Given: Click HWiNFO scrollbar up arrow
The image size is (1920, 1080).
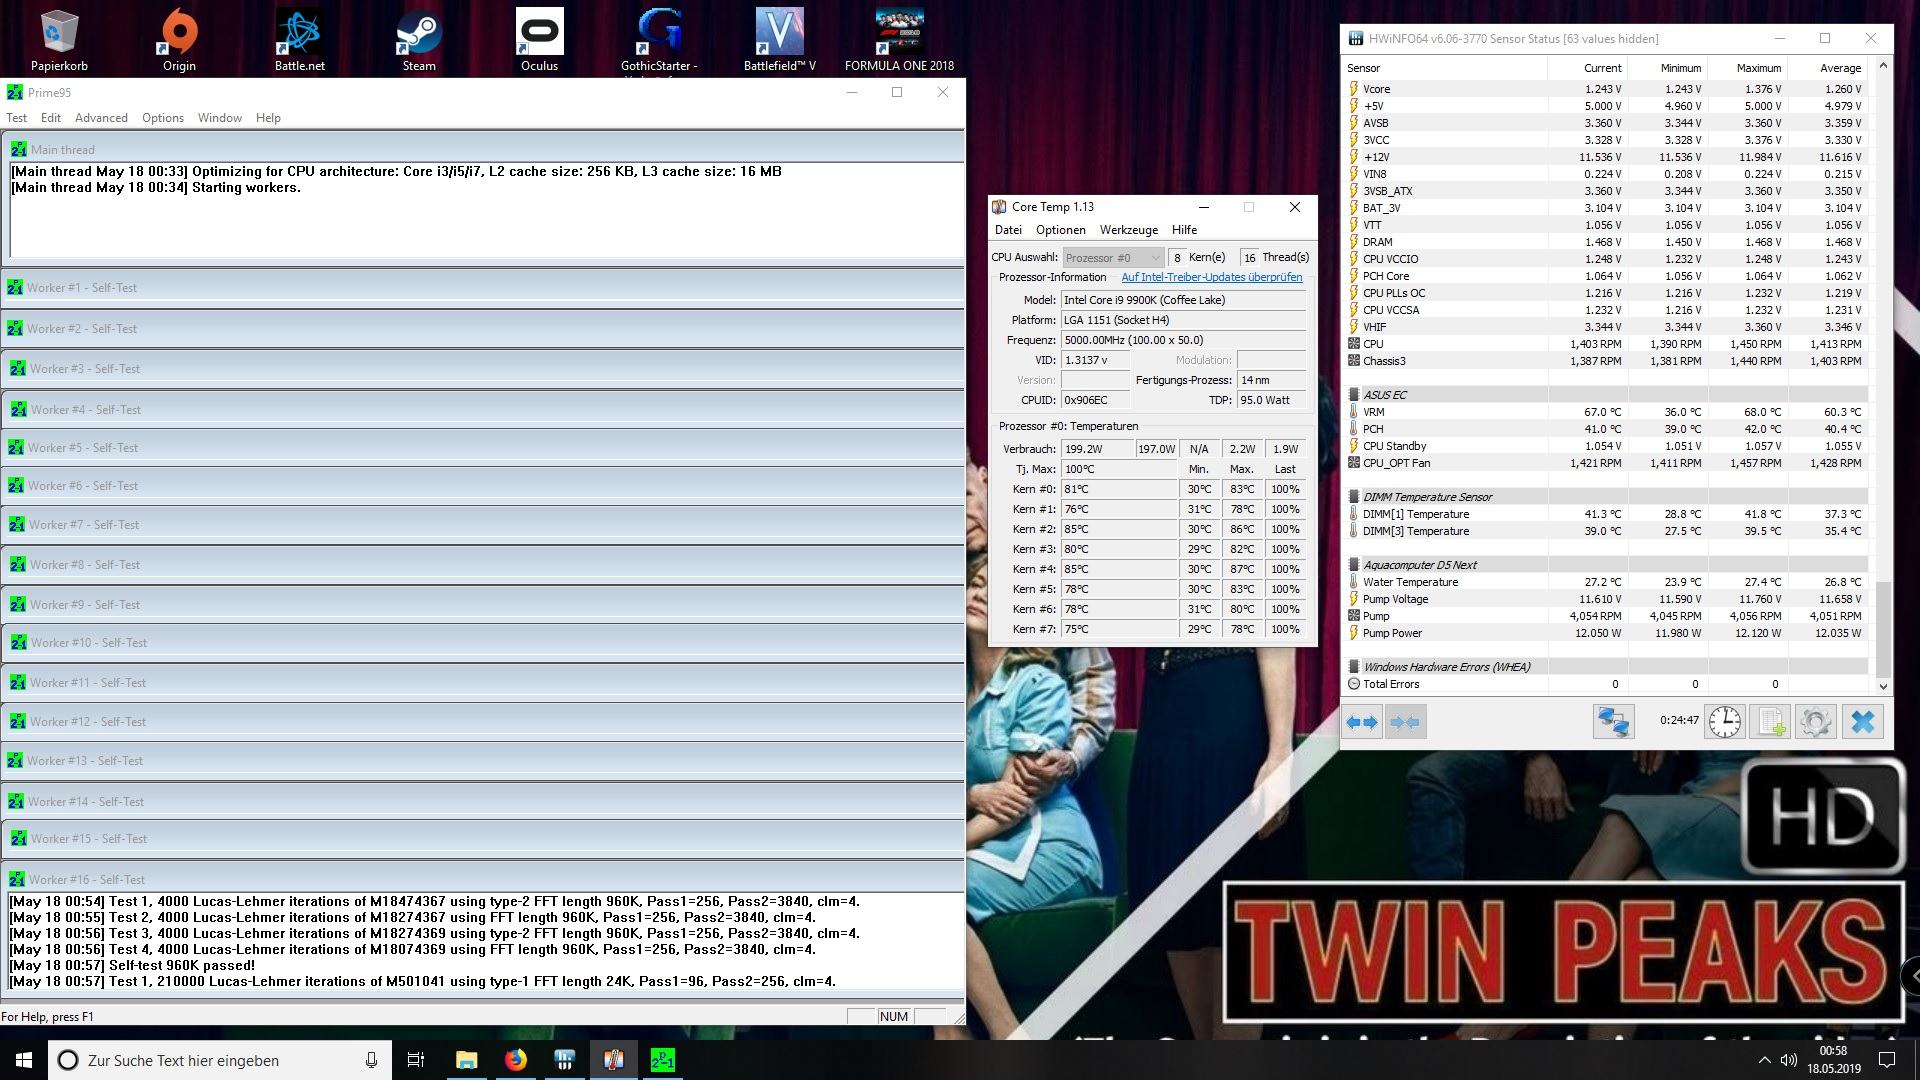Looking at the screenshot, I should pyautogui.click(x=1883, y=66).
